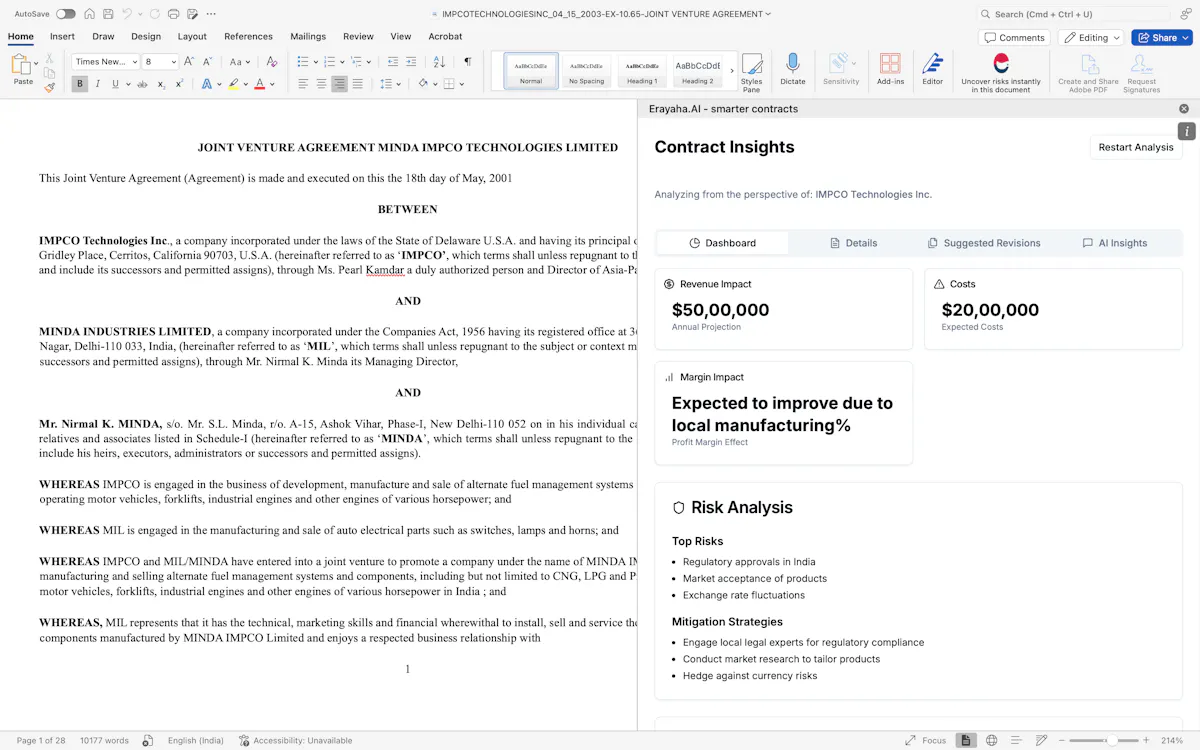
Task: Print the document from quick toolbar
Action: pos(174,14)
